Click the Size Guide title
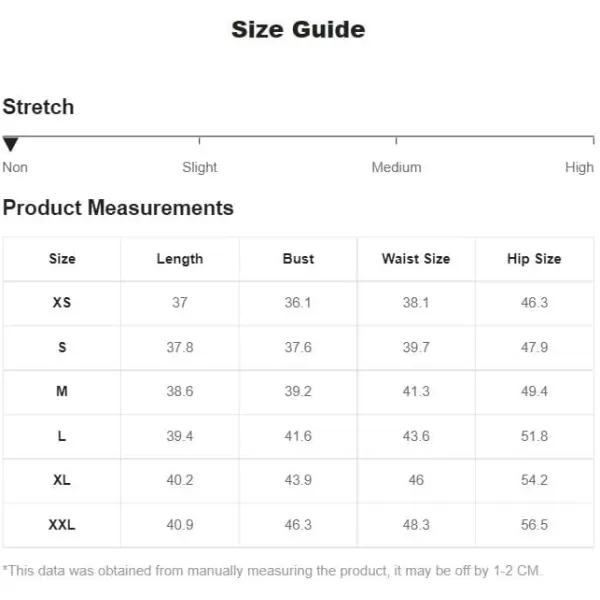Image resolution: width=600 pixels, height=600 pixels. pos(298,29)
